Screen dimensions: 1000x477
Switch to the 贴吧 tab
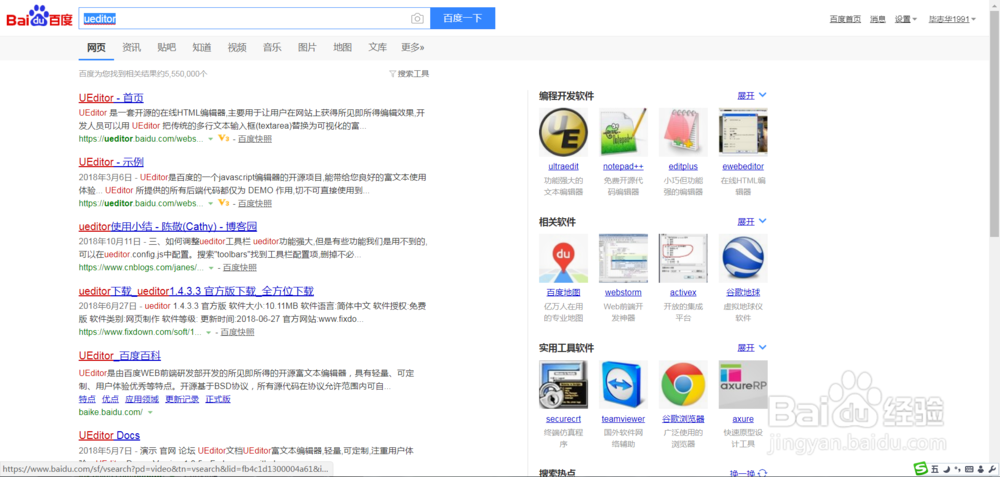[166, 47]
